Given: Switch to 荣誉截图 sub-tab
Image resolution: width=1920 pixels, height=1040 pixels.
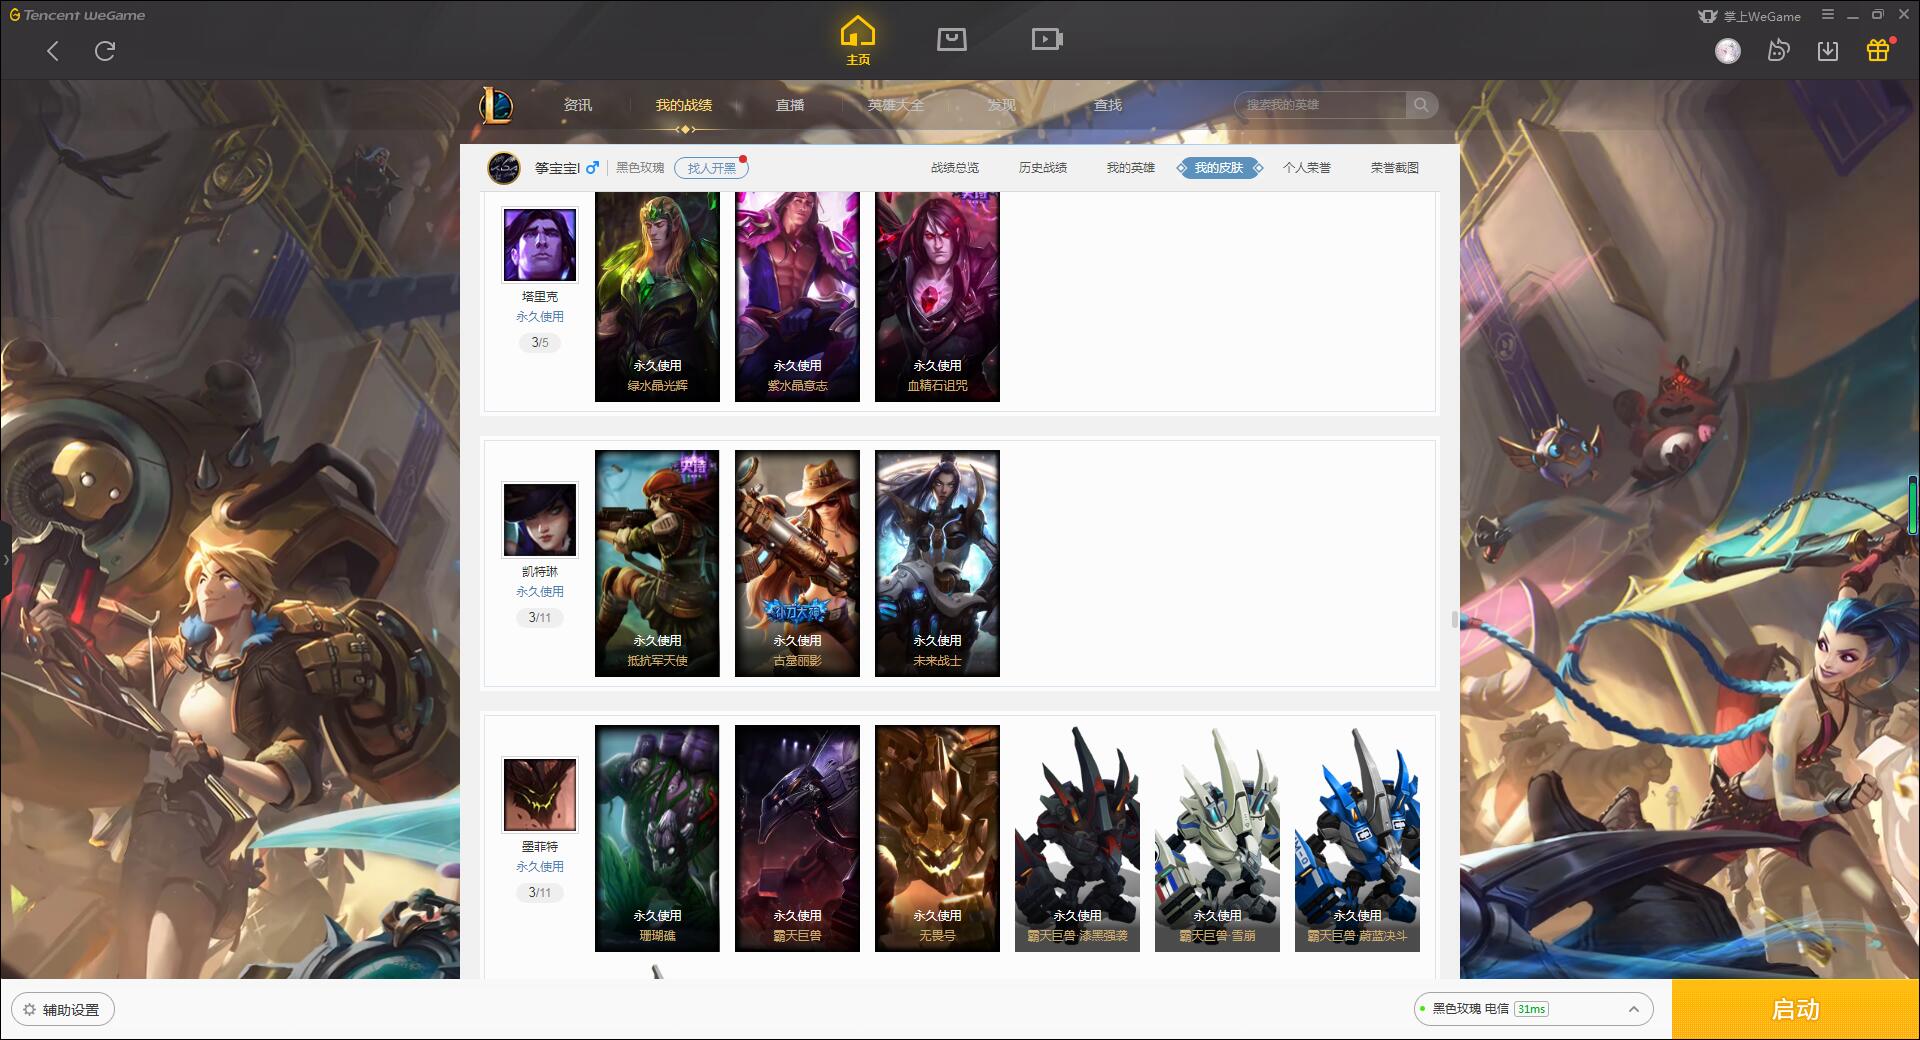Looking at the screenshot, I should coord(1395,168).
